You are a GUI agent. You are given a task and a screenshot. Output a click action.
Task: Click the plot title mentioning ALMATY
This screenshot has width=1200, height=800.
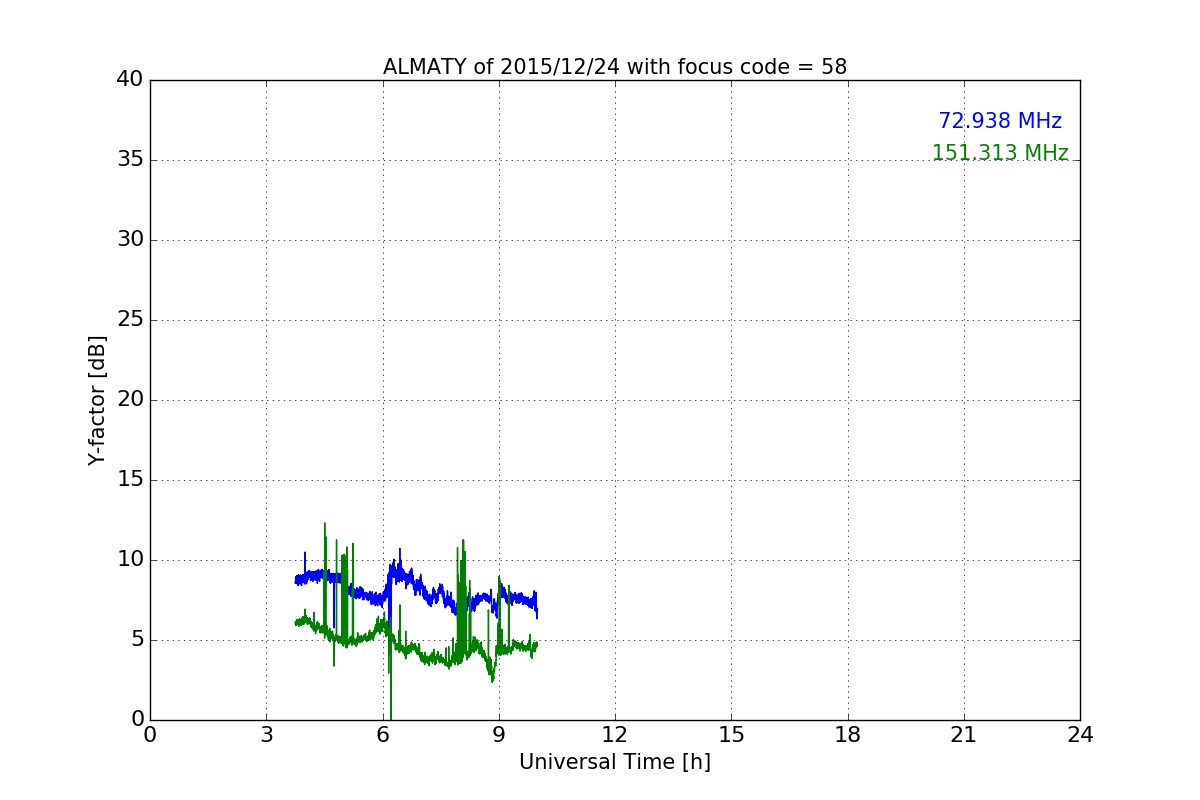(x=615, y=67)
